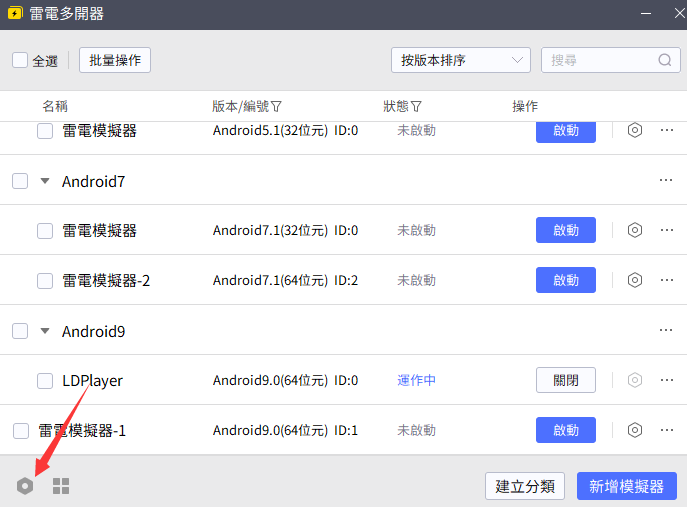Open multi-instance settings hexagon icon at bottom-left

tap(25, 486)
